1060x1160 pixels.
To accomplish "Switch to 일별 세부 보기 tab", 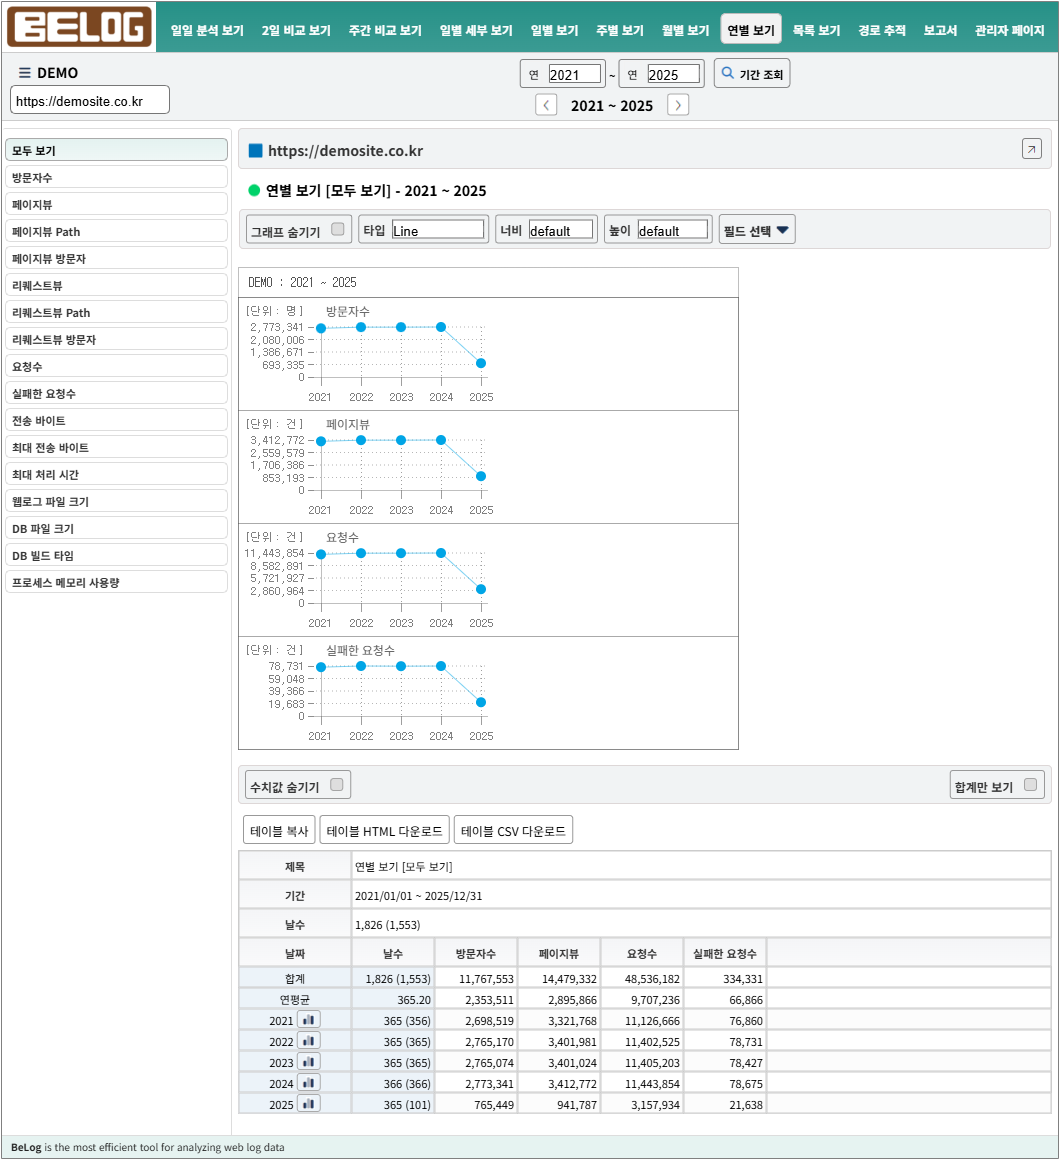I will (x=476, y=30).
